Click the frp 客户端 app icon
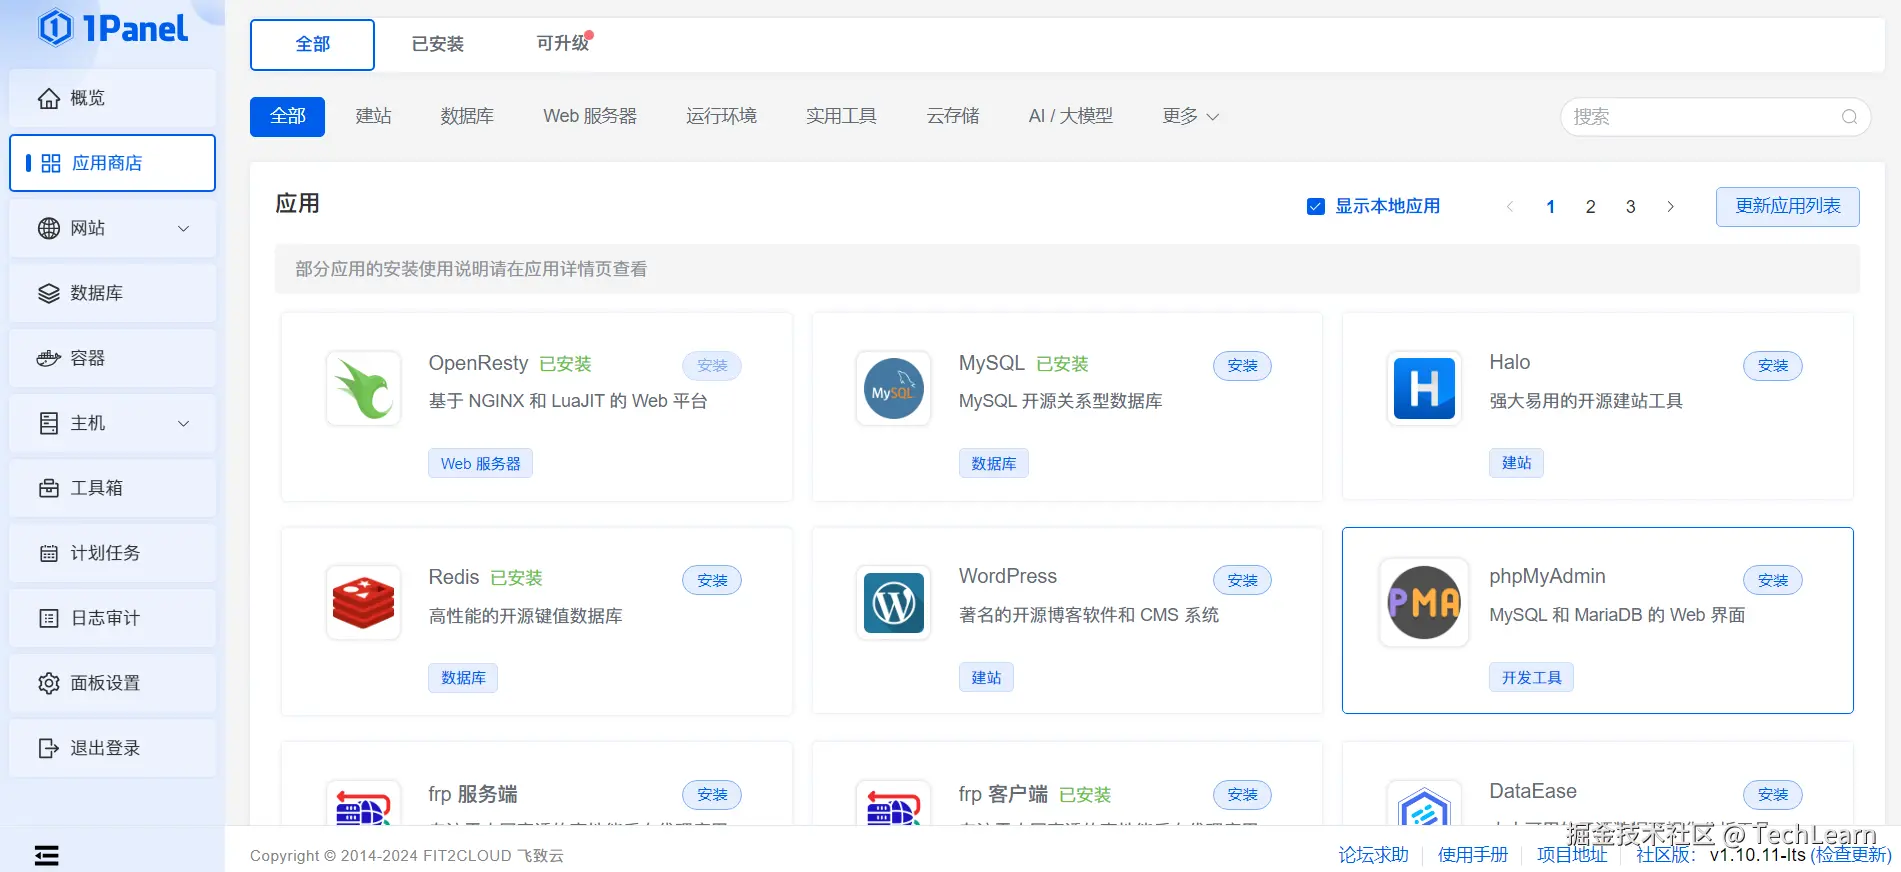Viewport: 1901px width, 872px height. (894, 803)
